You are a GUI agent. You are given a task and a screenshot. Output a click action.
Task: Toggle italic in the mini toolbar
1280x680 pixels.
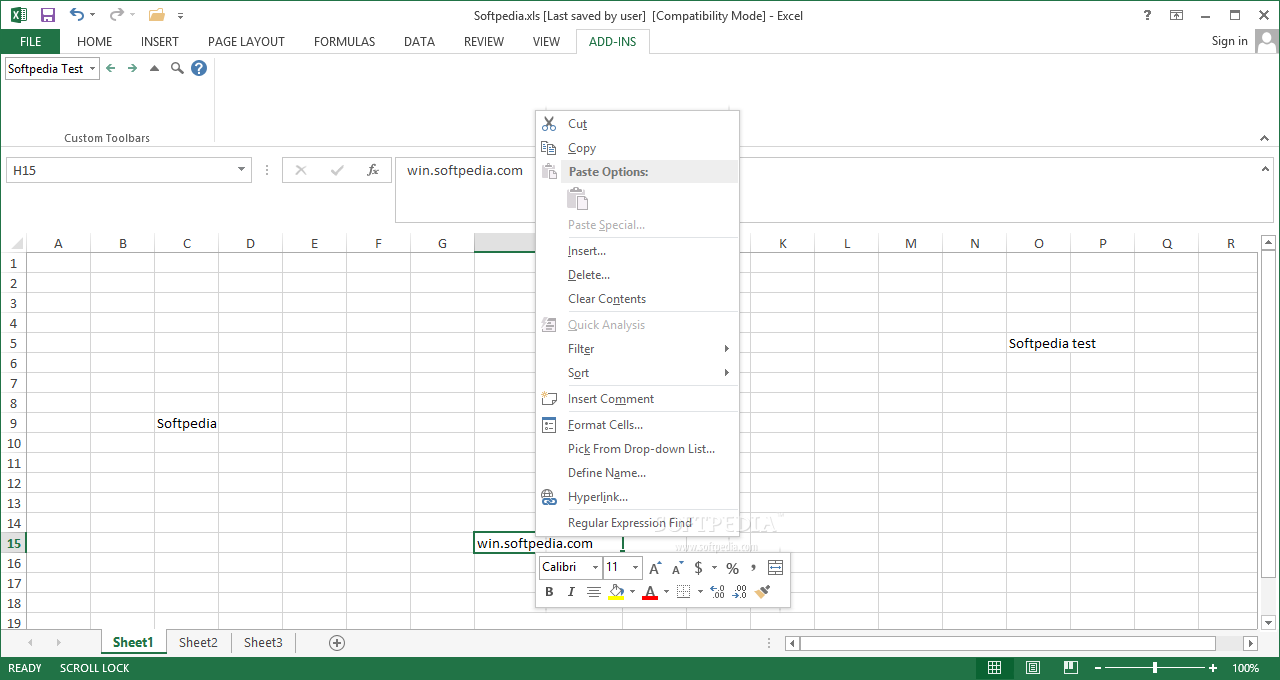coord(571,592)
